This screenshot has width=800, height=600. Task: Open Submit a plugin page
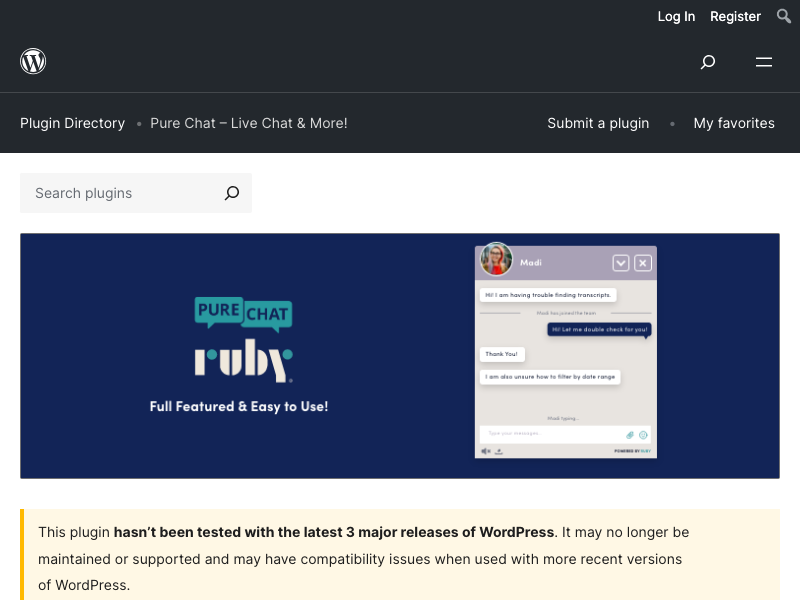(598, 123)
